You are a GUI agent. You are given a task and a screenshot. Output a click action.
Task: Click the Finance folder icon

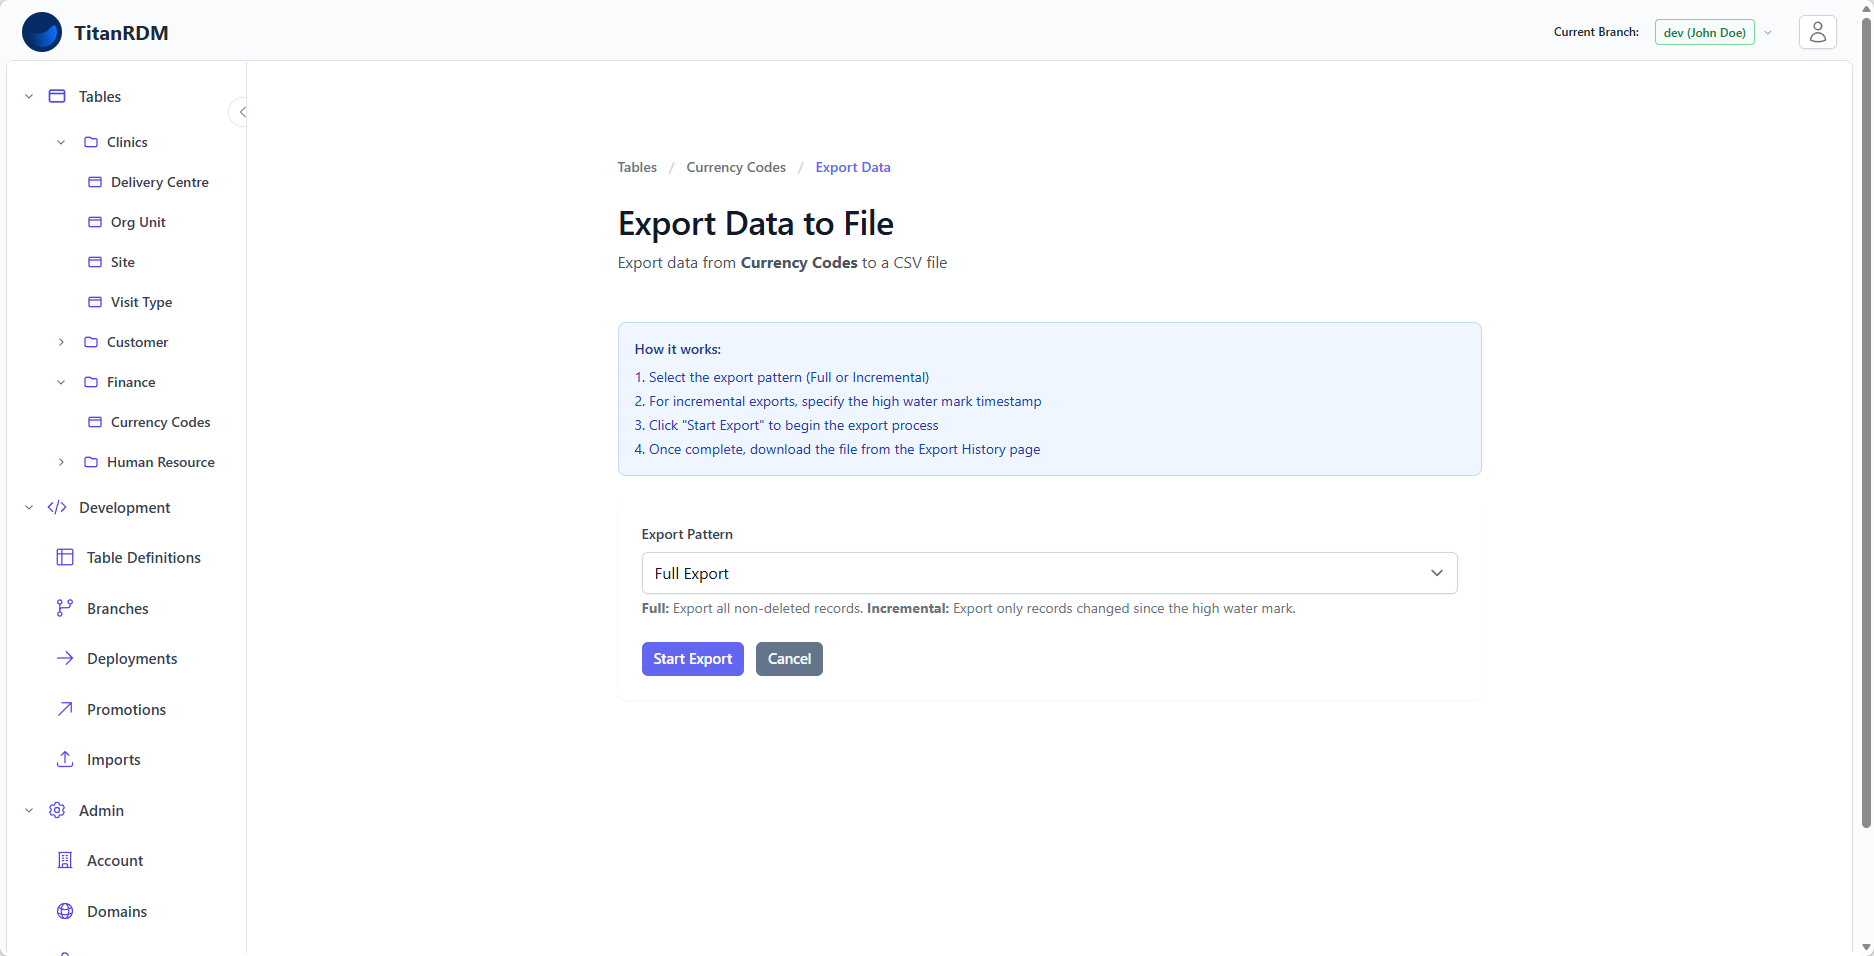(x=91, y=382)
